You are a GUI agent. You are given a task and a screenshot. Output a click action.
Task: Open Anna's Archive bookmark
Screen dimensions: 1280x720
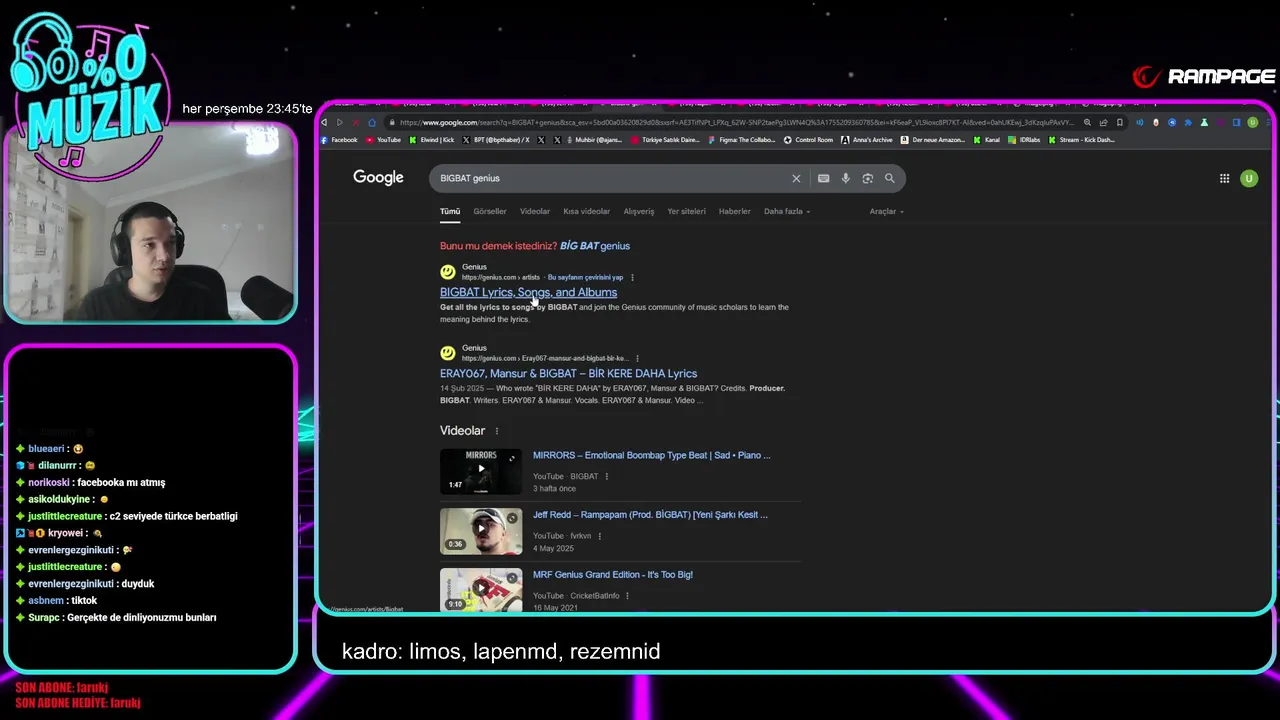coord(867,140)
